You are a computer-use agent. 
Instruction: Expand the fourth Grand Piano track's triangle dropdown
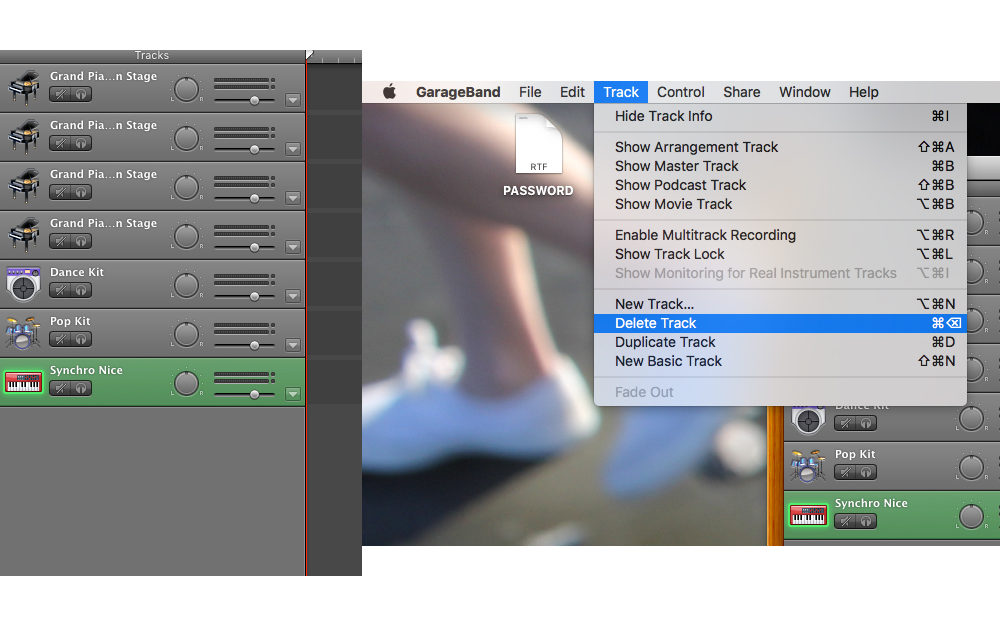[x=293, y=247]
